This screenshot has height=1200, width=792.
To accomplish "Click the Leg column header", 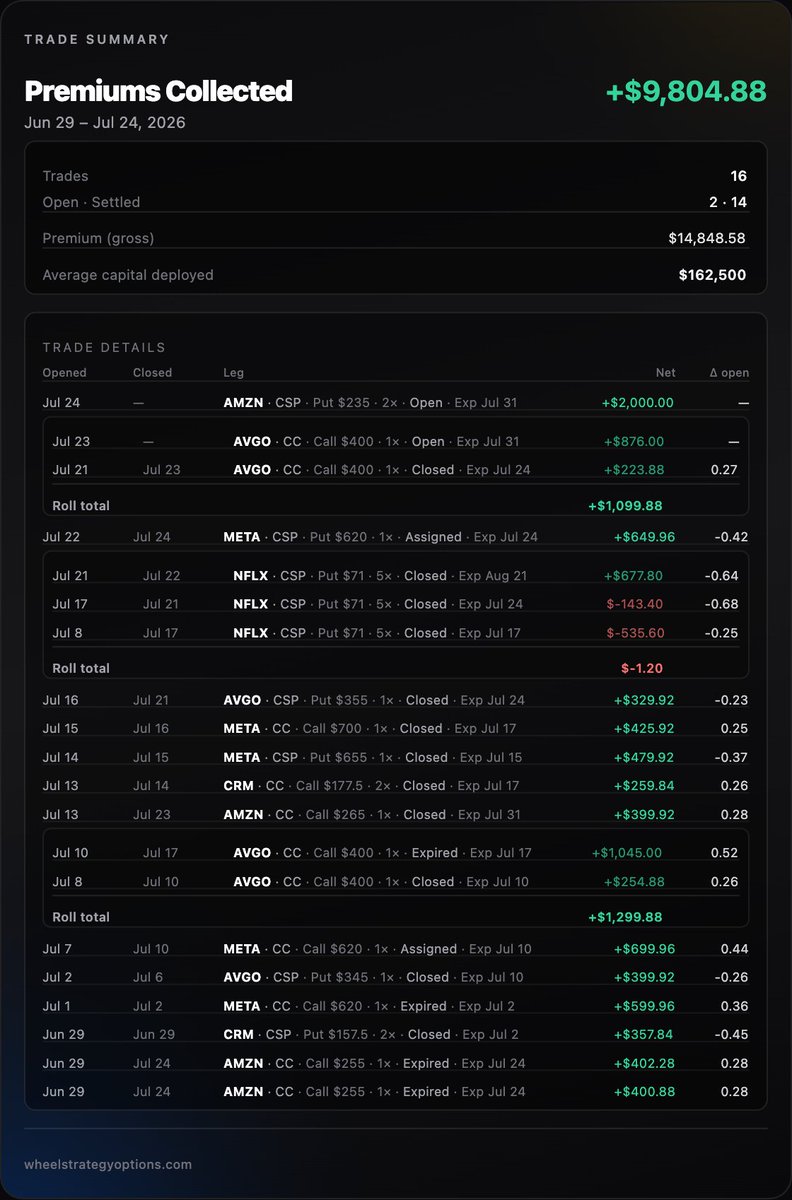I will coord(233,373).
